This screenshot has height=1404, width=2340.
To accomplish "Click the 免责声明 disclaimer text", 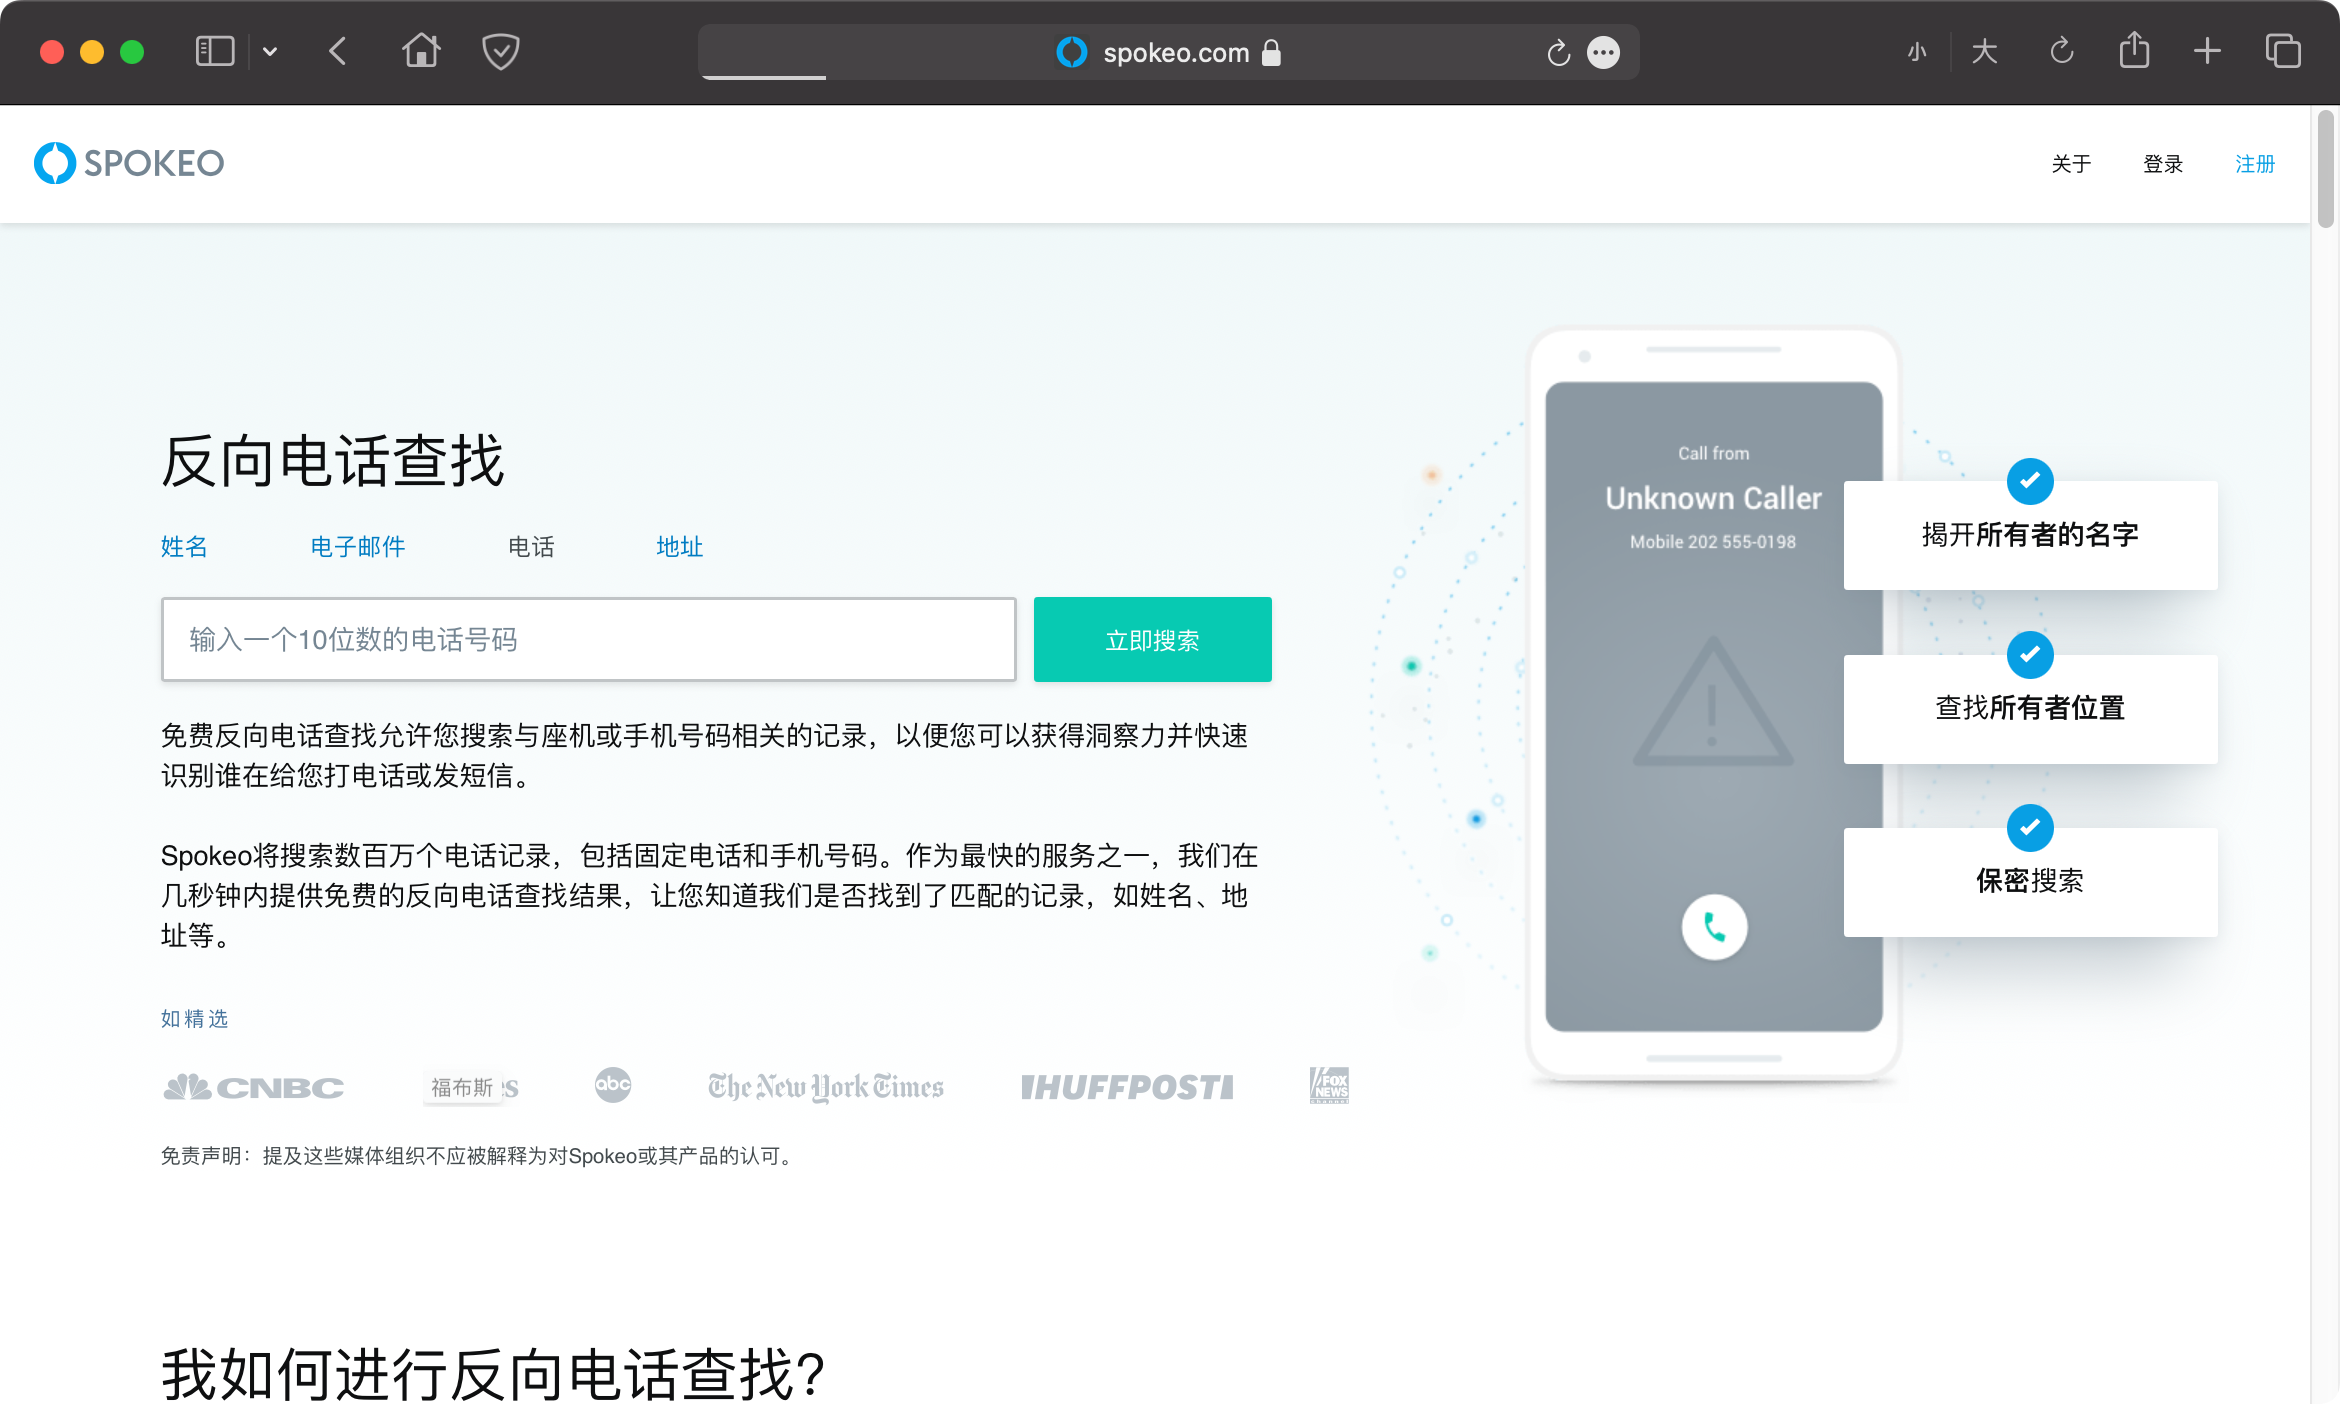I will pos(479,1156).
